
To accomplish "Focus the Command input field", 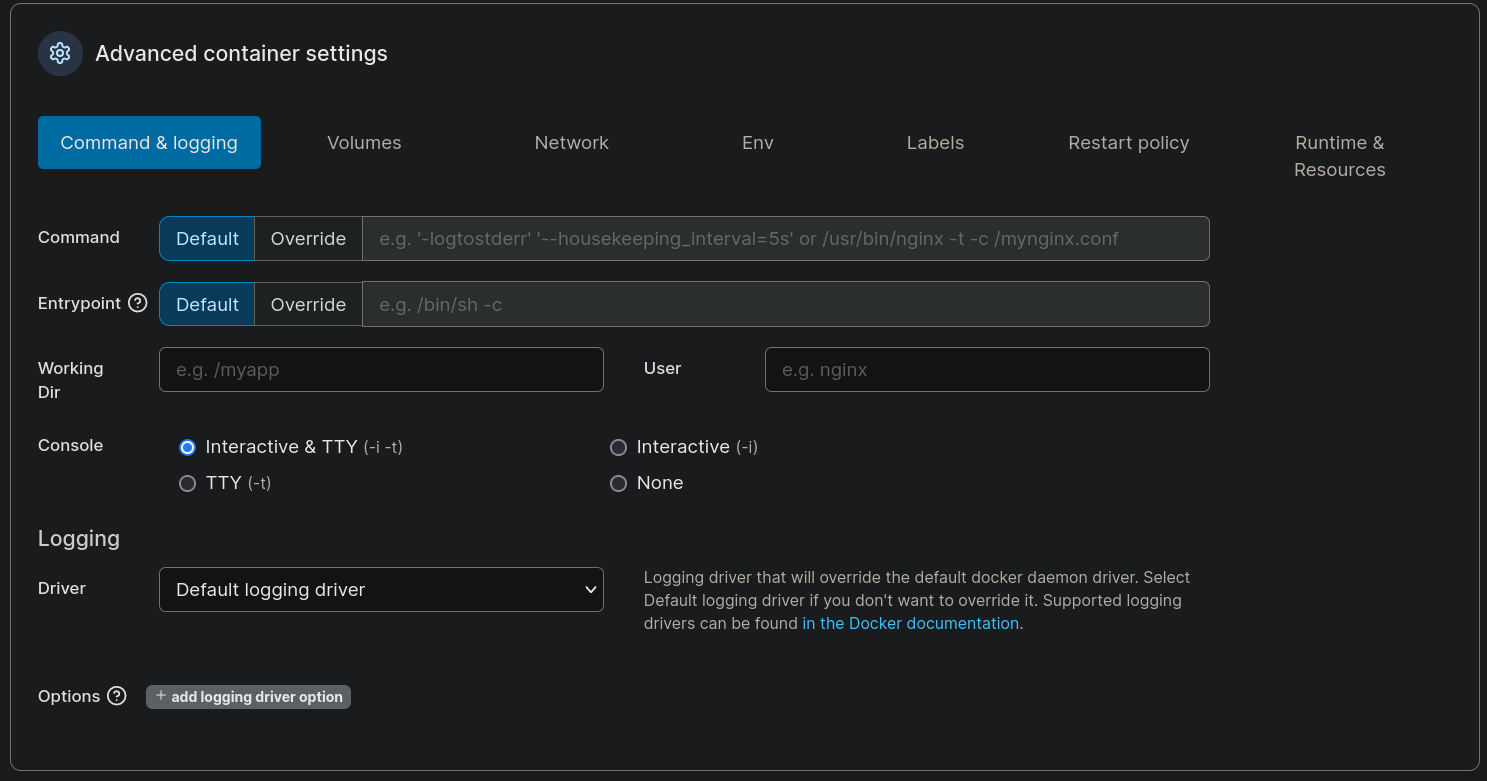I will click(x=785, y=239).
